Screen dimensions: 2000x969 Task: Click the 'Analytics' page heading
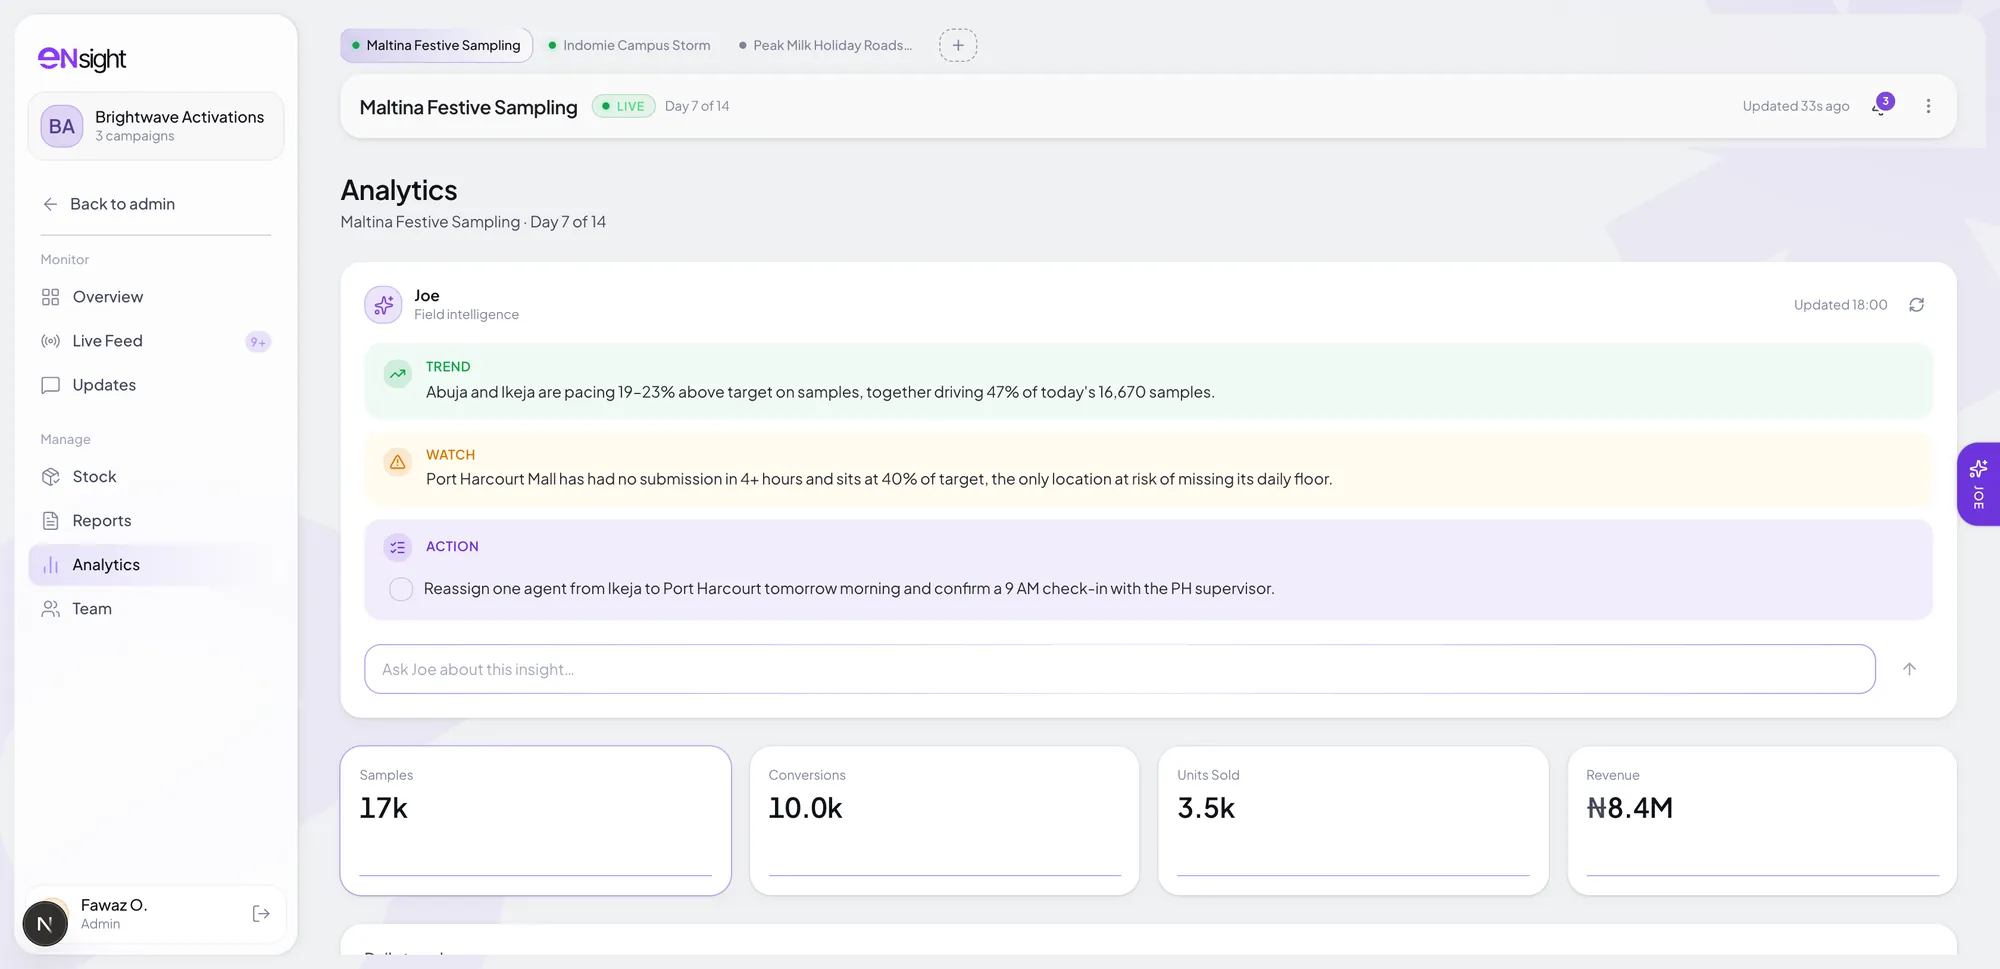(399, 190)
